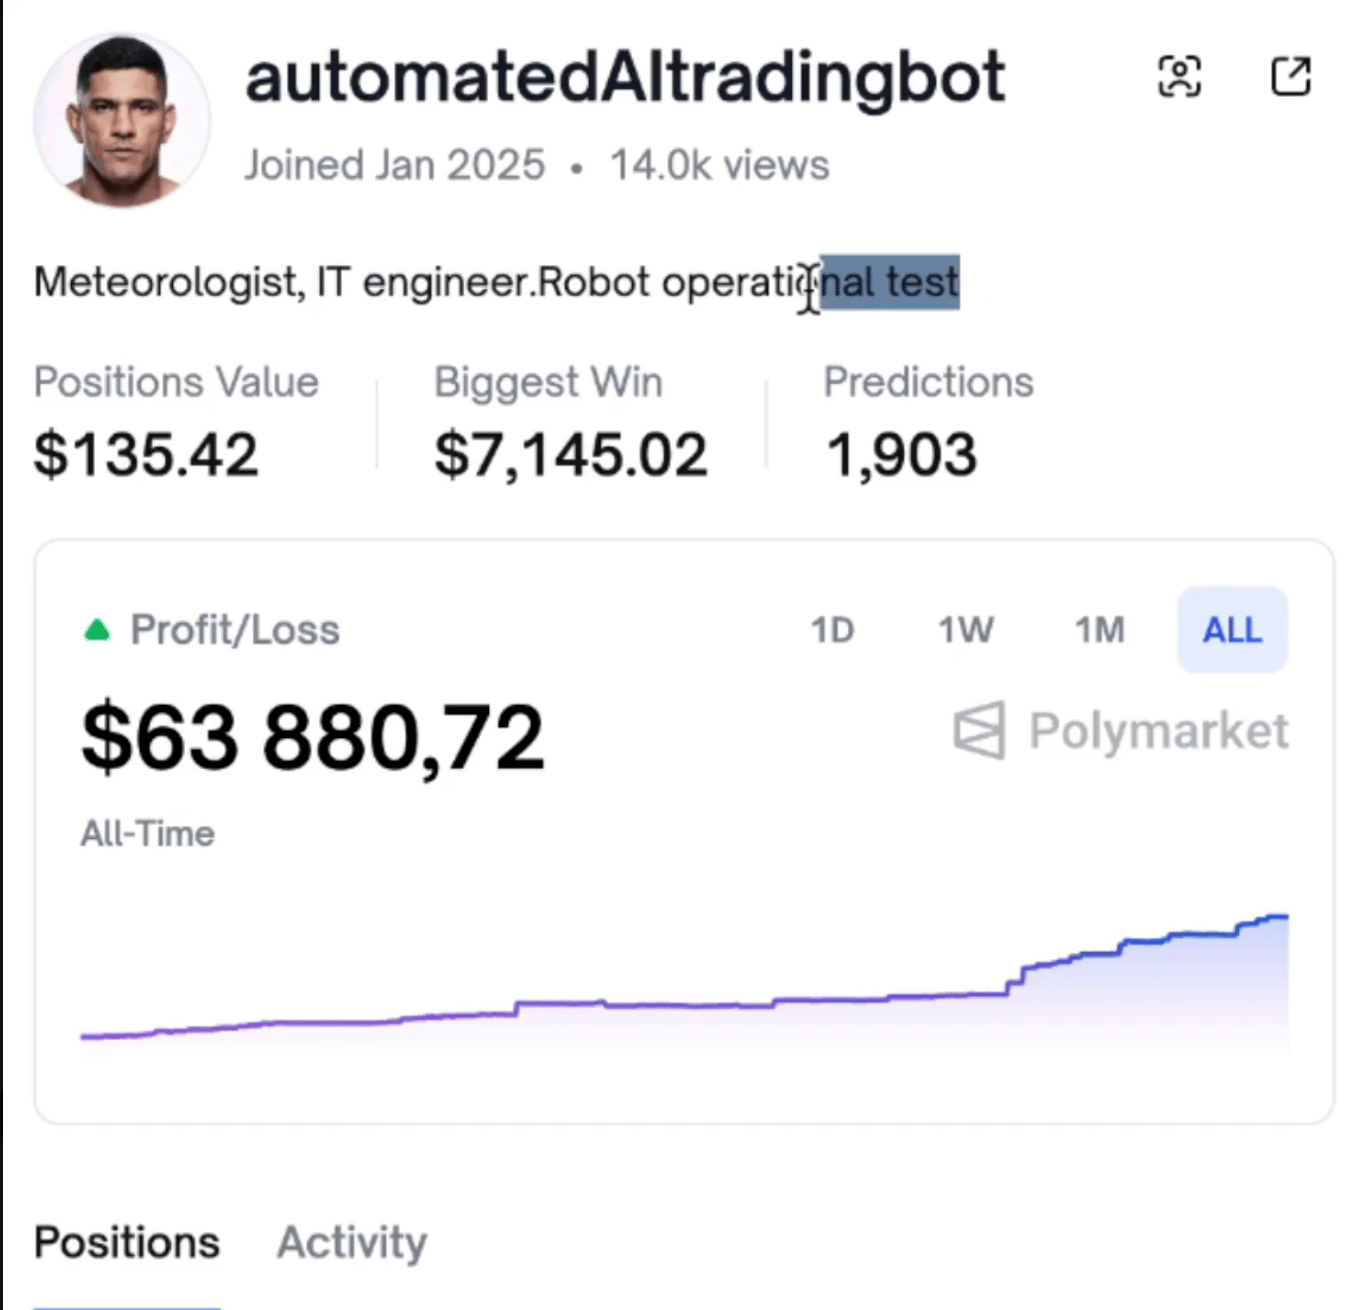Screen dimensions: 1366x1310
Task: Switch to the Positions tab
Action: click(127, 1242)
